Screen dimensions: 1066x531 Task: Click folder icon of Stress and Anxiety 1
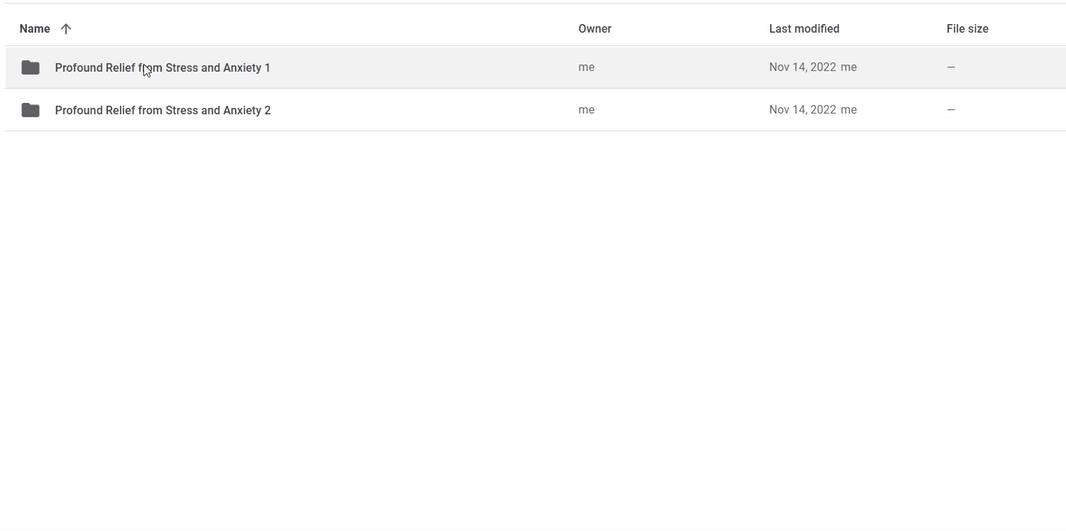coord(30,67)
